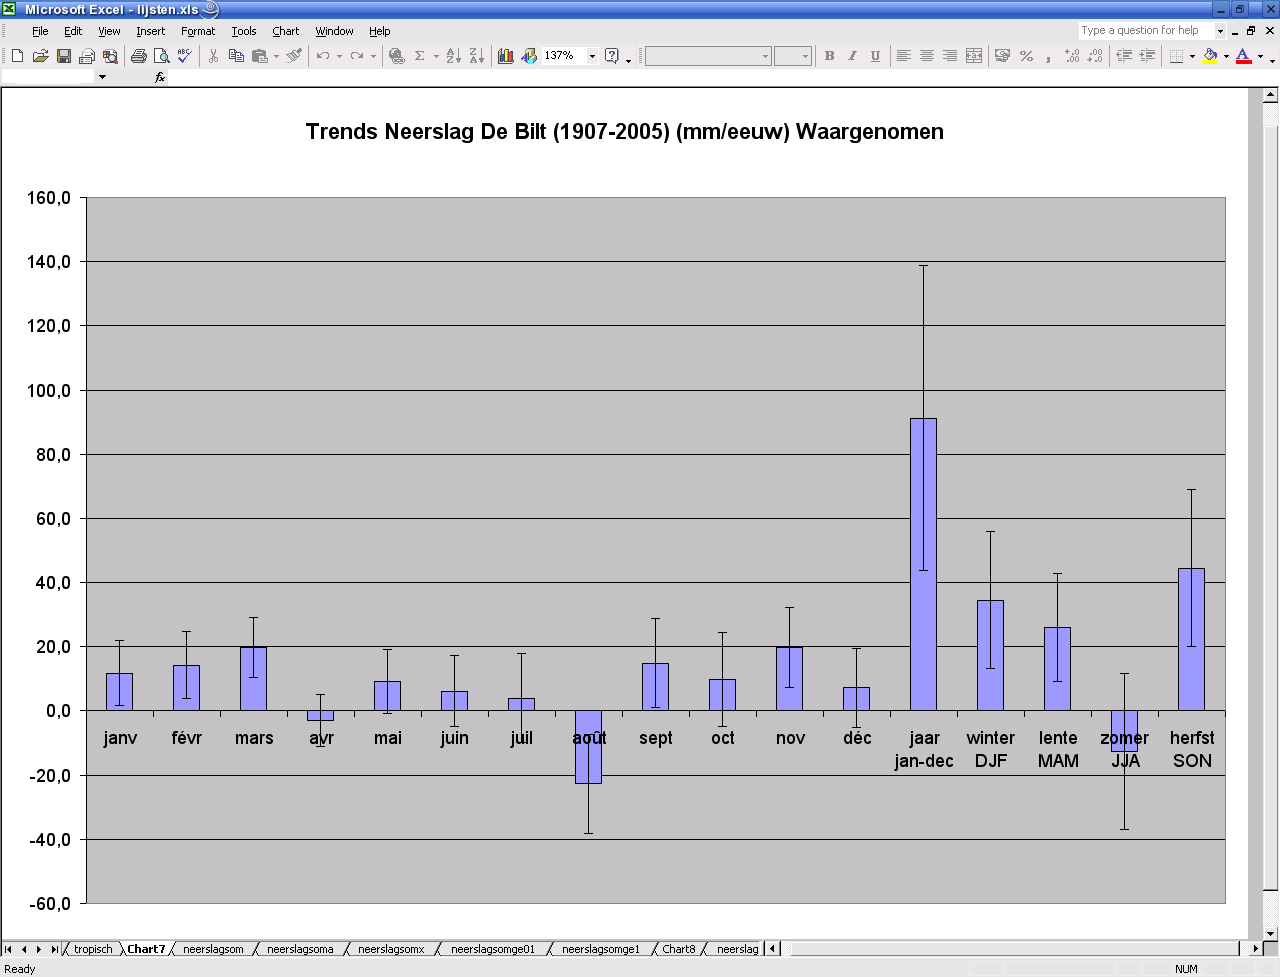Open the Print Preview icon
Viewport: 1280px width, 977px height.
161,56
